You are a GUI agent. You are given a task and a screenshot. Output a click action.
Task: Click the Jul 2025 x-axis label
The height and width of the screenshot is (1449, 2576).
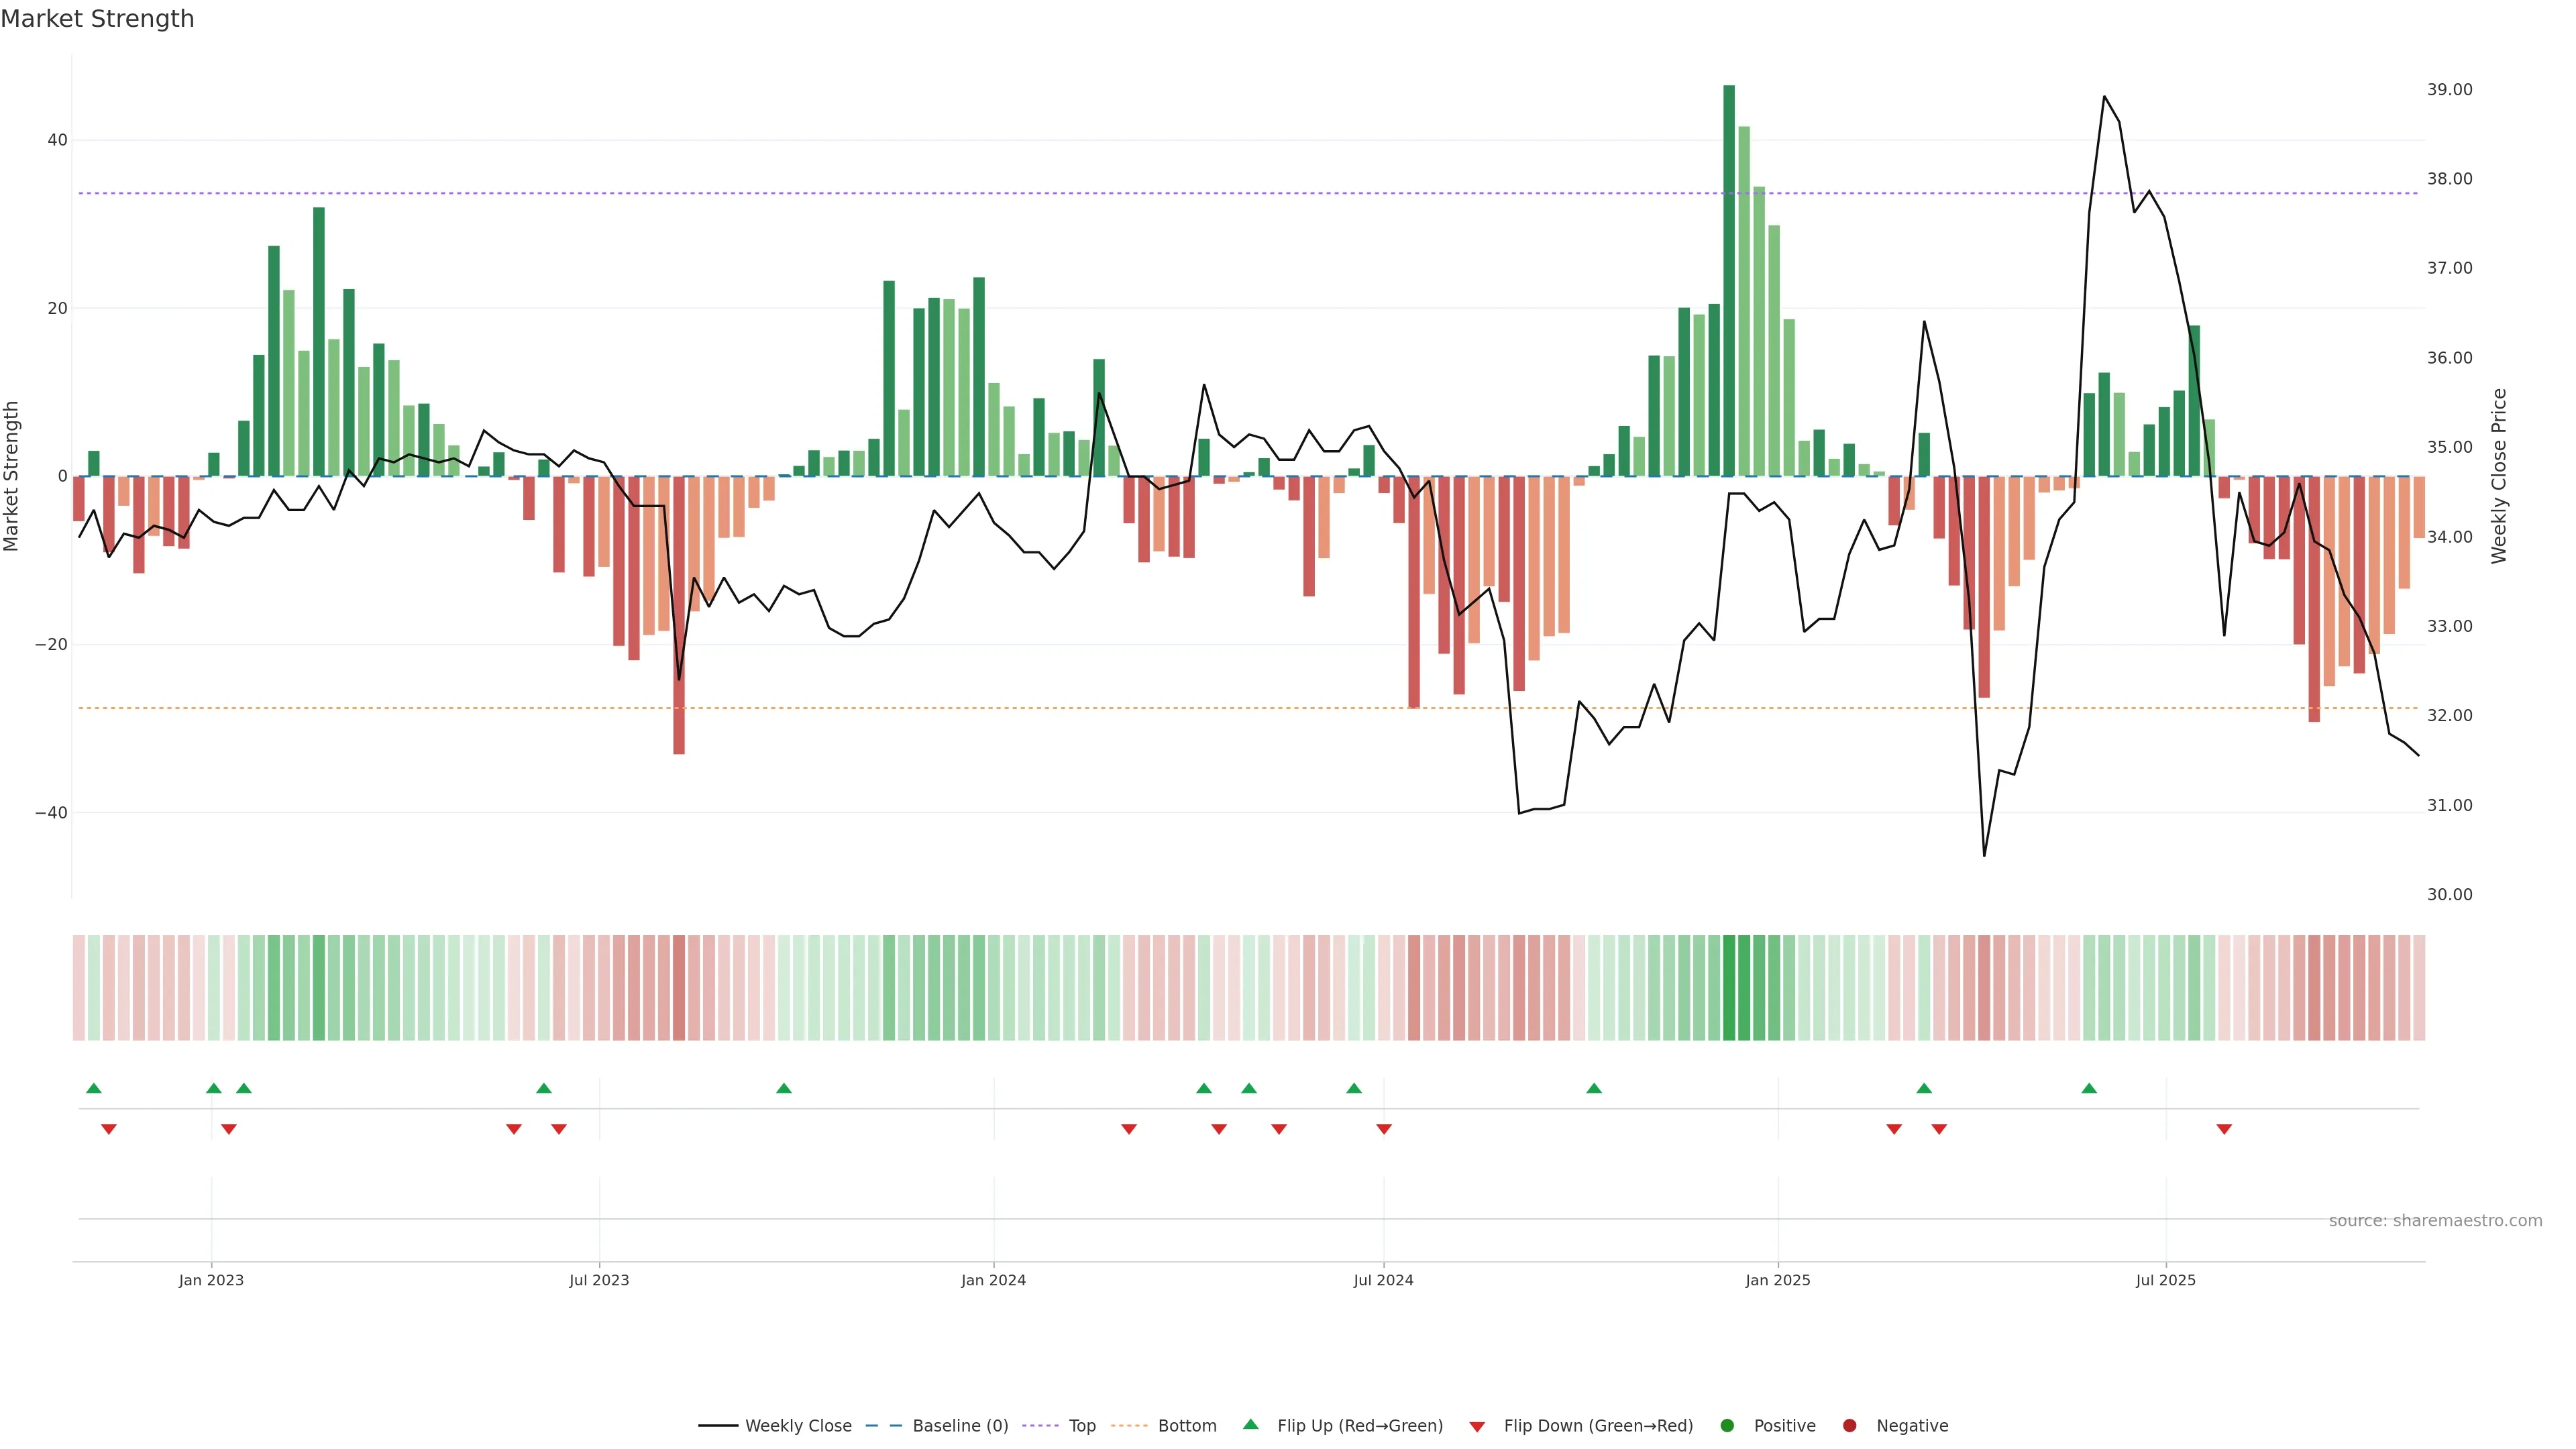point(2165,1280)
